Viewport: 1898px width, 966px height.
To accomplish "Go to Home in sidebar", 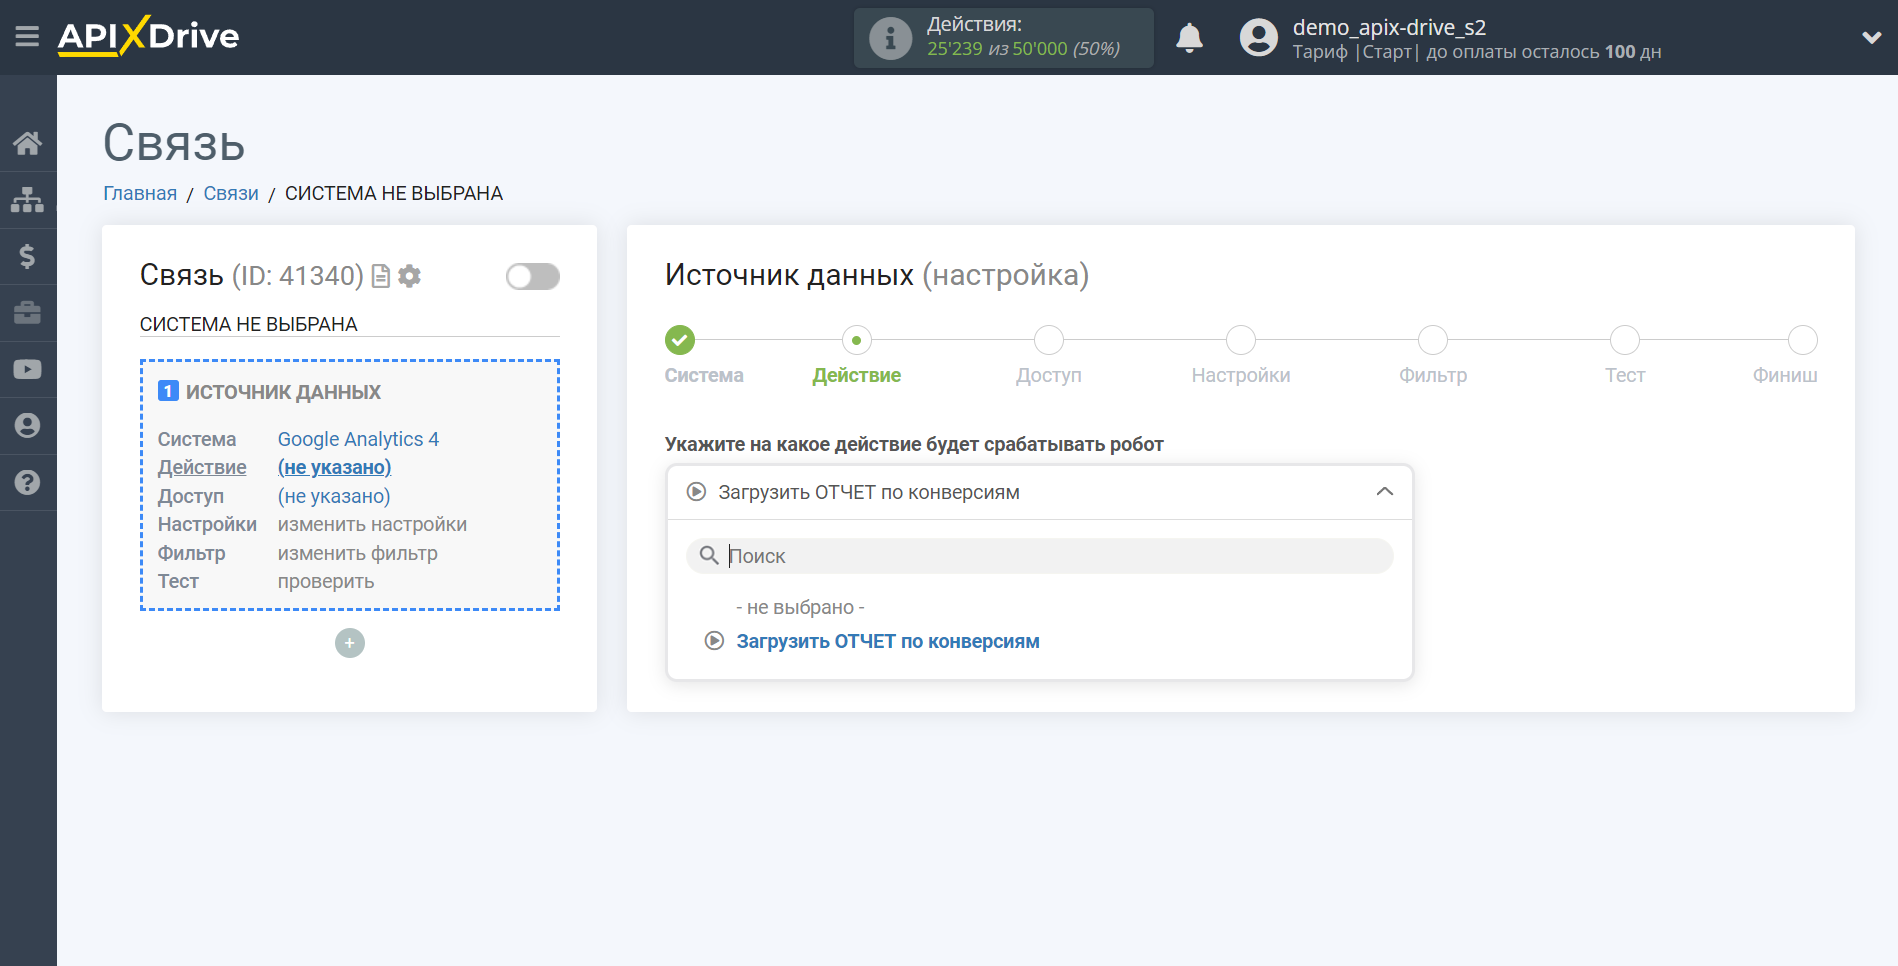I will pos(27,143).
